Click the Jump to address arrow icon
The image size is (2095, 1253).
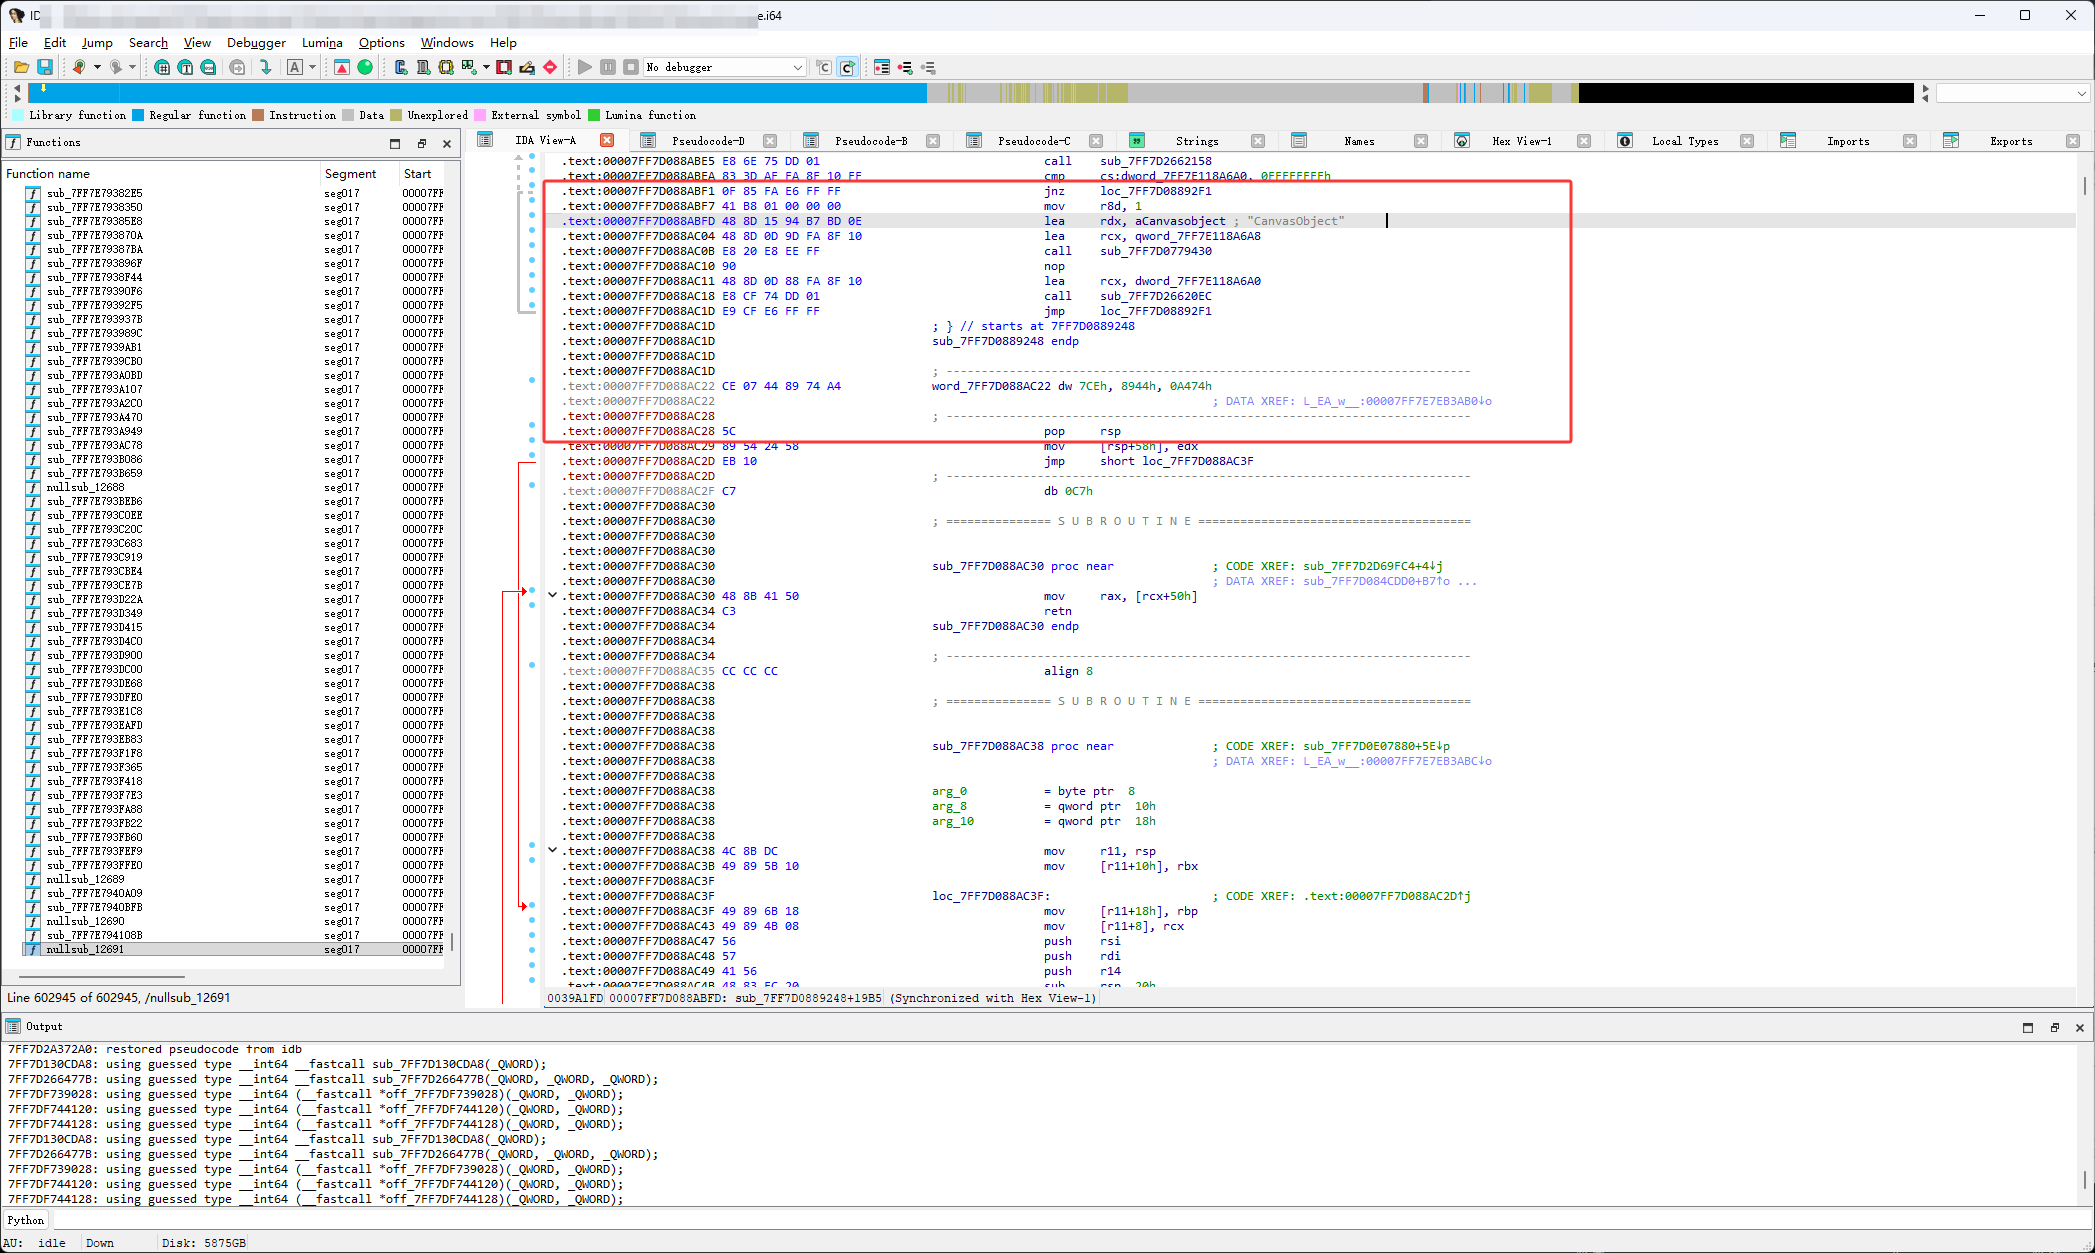coord(265,67)
